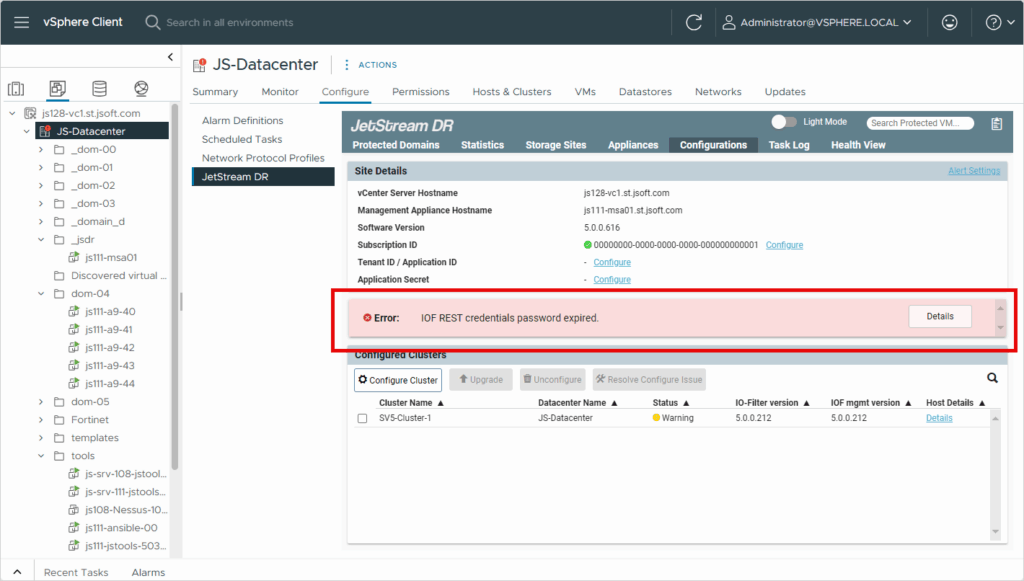This screenshot has width=1024, height=581.
Task: Toggle the Light Mode switch
Action: pos(785,122)
